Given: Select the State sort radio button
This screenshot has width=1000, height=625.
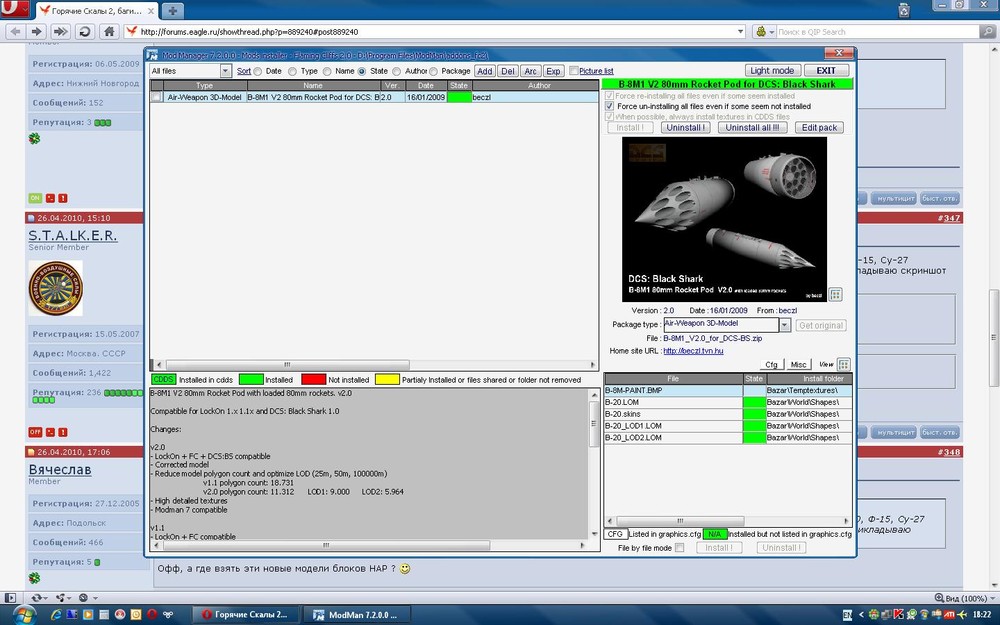Looking at the screenshot, I should (362, 71).
